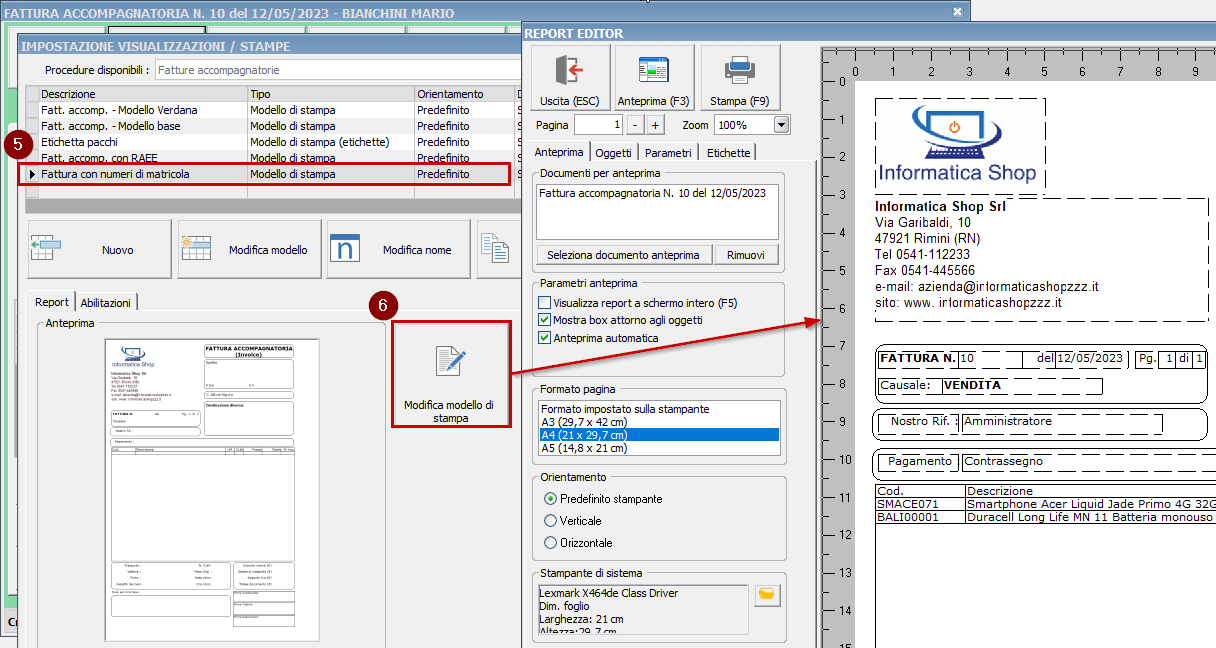Increase page number with plus button
The width and height of the screenshot is (1216, 648).
click(656, 125)
